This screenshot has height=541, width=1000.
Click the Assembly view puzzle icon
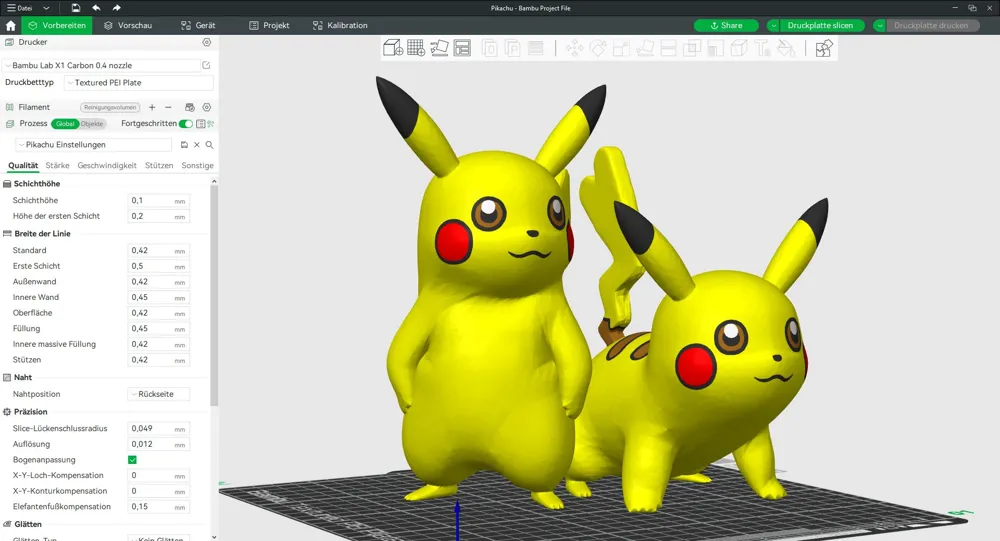coord(823,48)
